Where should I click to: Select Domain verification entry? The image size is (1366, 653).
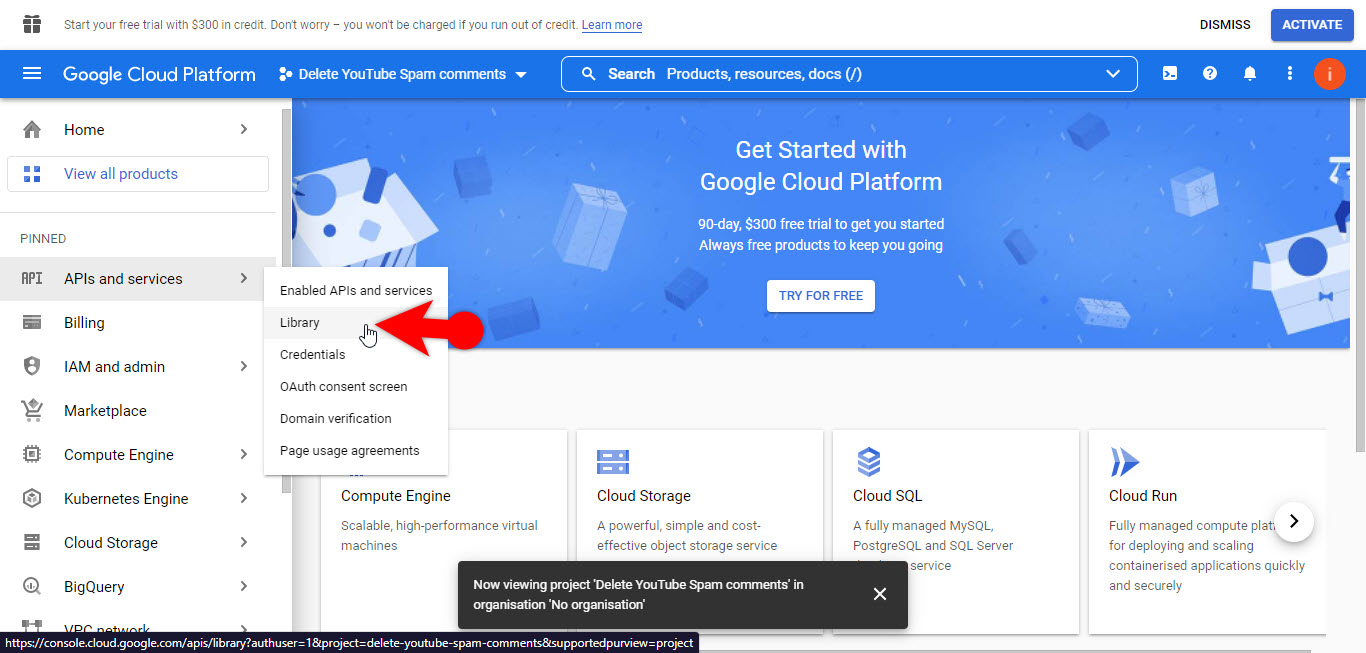[x=356, y=419]
